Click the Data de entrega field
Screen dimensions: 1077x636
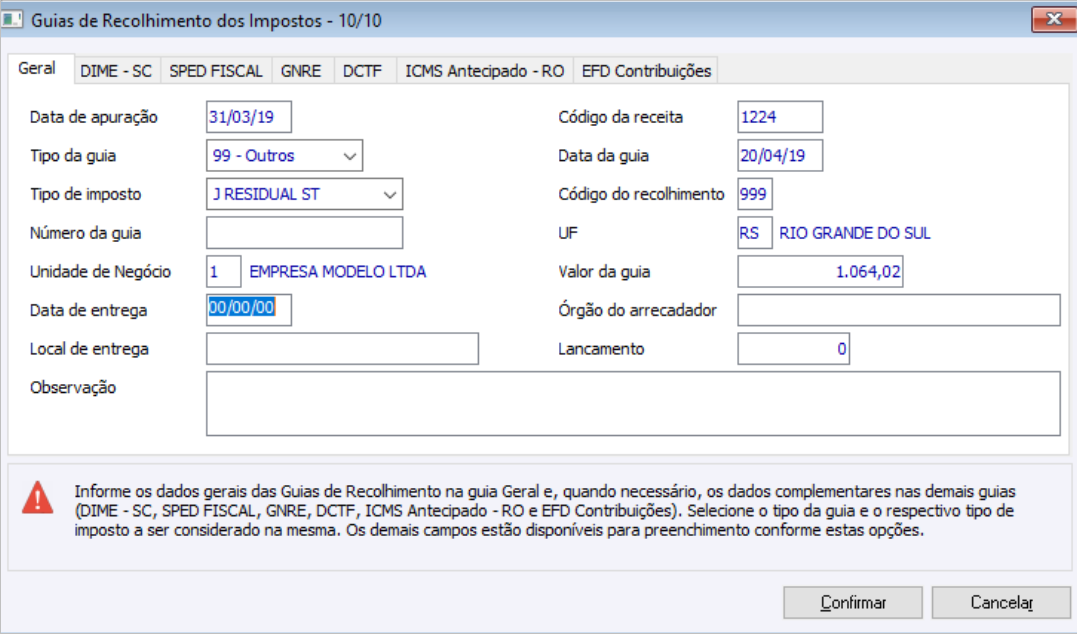coord(249,310)
